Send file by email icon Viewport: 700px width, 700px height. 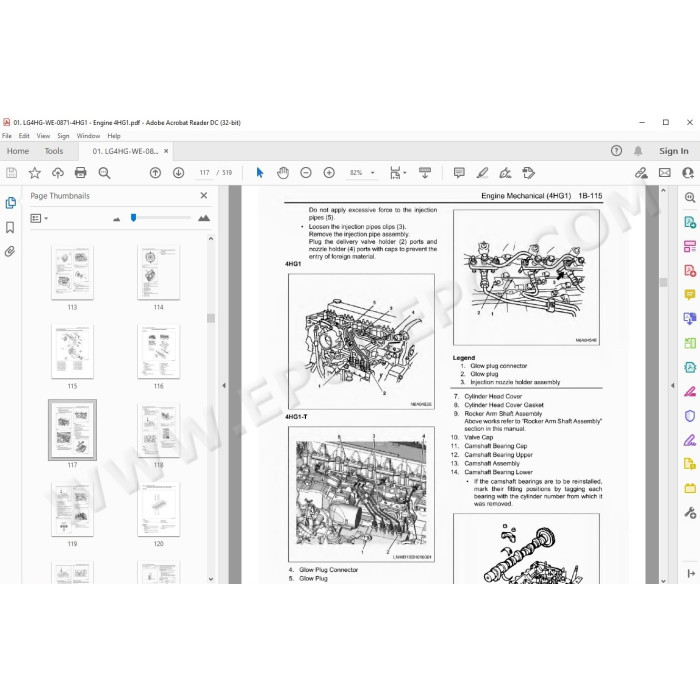(664, 173)
